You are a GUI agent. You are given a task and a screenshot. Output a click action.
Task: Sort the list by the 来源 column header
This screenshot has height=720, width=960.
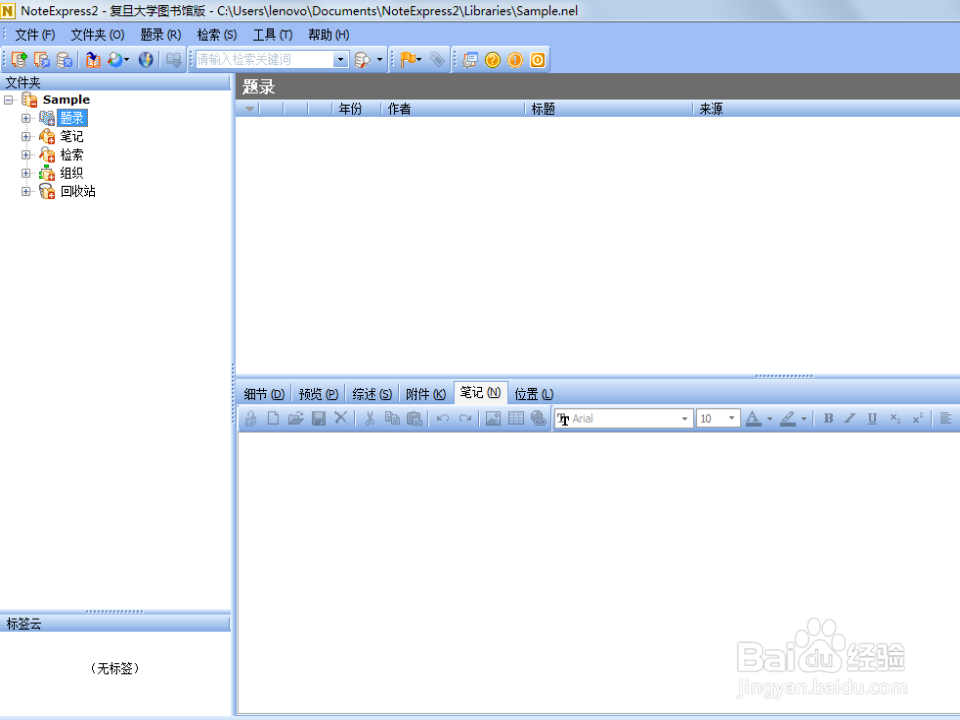pos(827,108)
